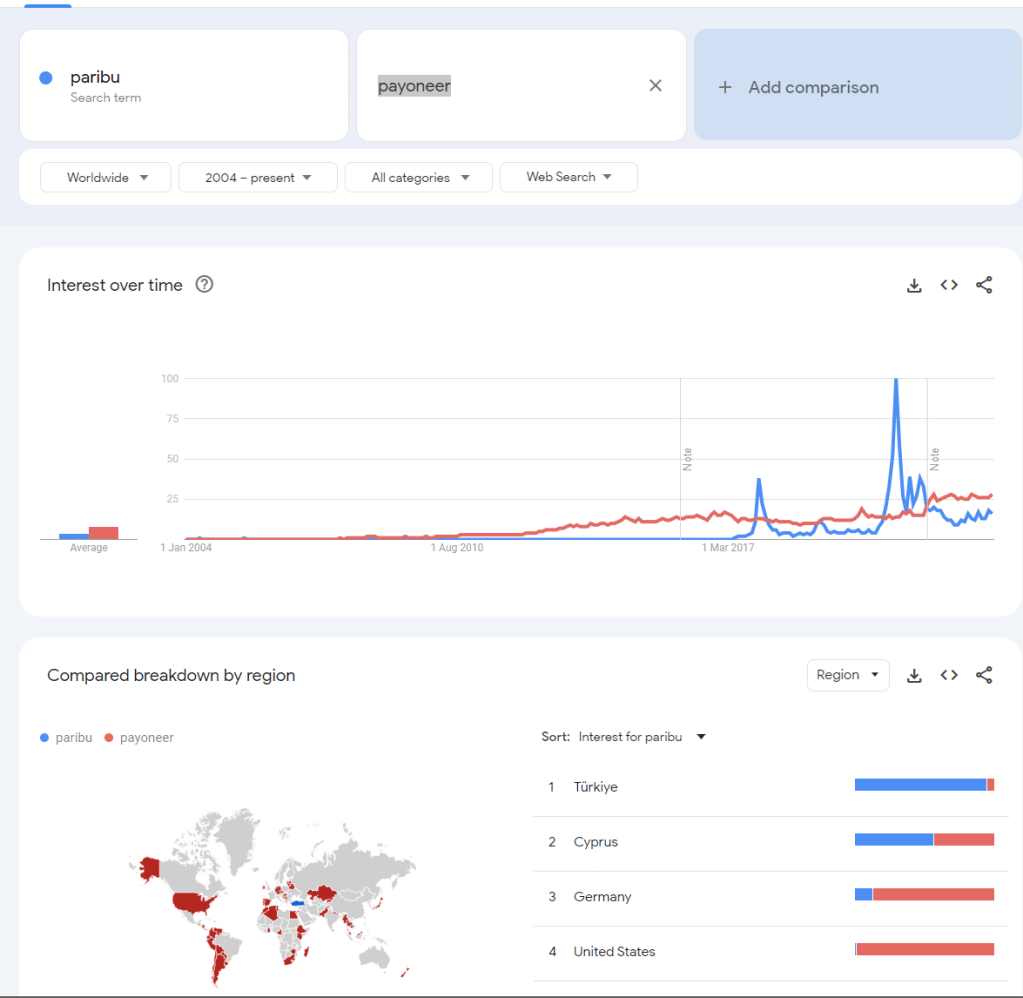Click the second Note marker near chart end
This screenshot has width=1023, height=998.
point(934,459)
